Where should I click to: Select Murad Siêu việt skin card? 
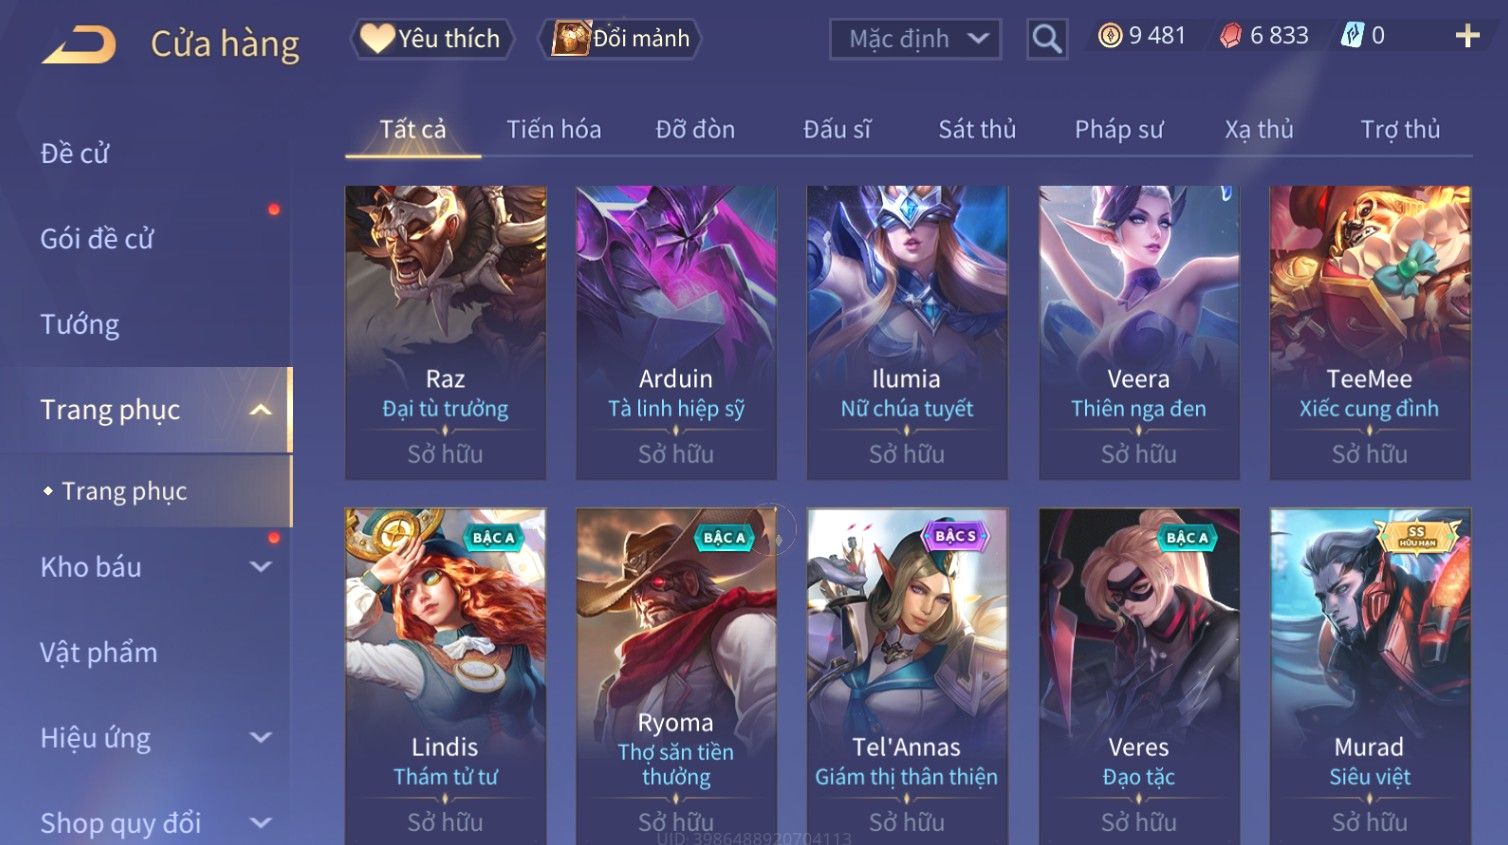[1370, 676]
